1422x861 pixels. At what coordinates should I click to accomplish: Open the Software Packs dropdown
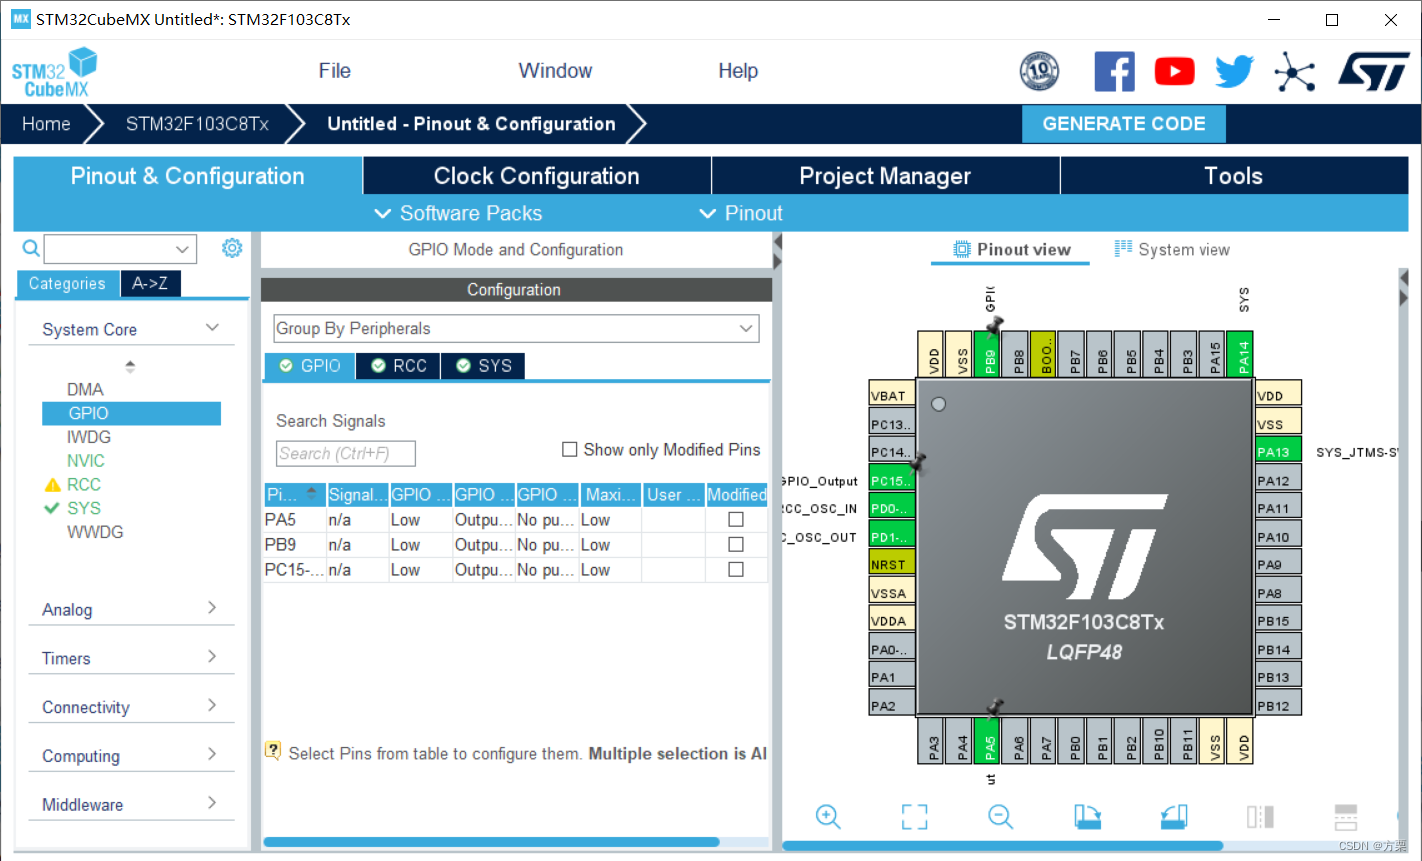(x=458, y=213)
